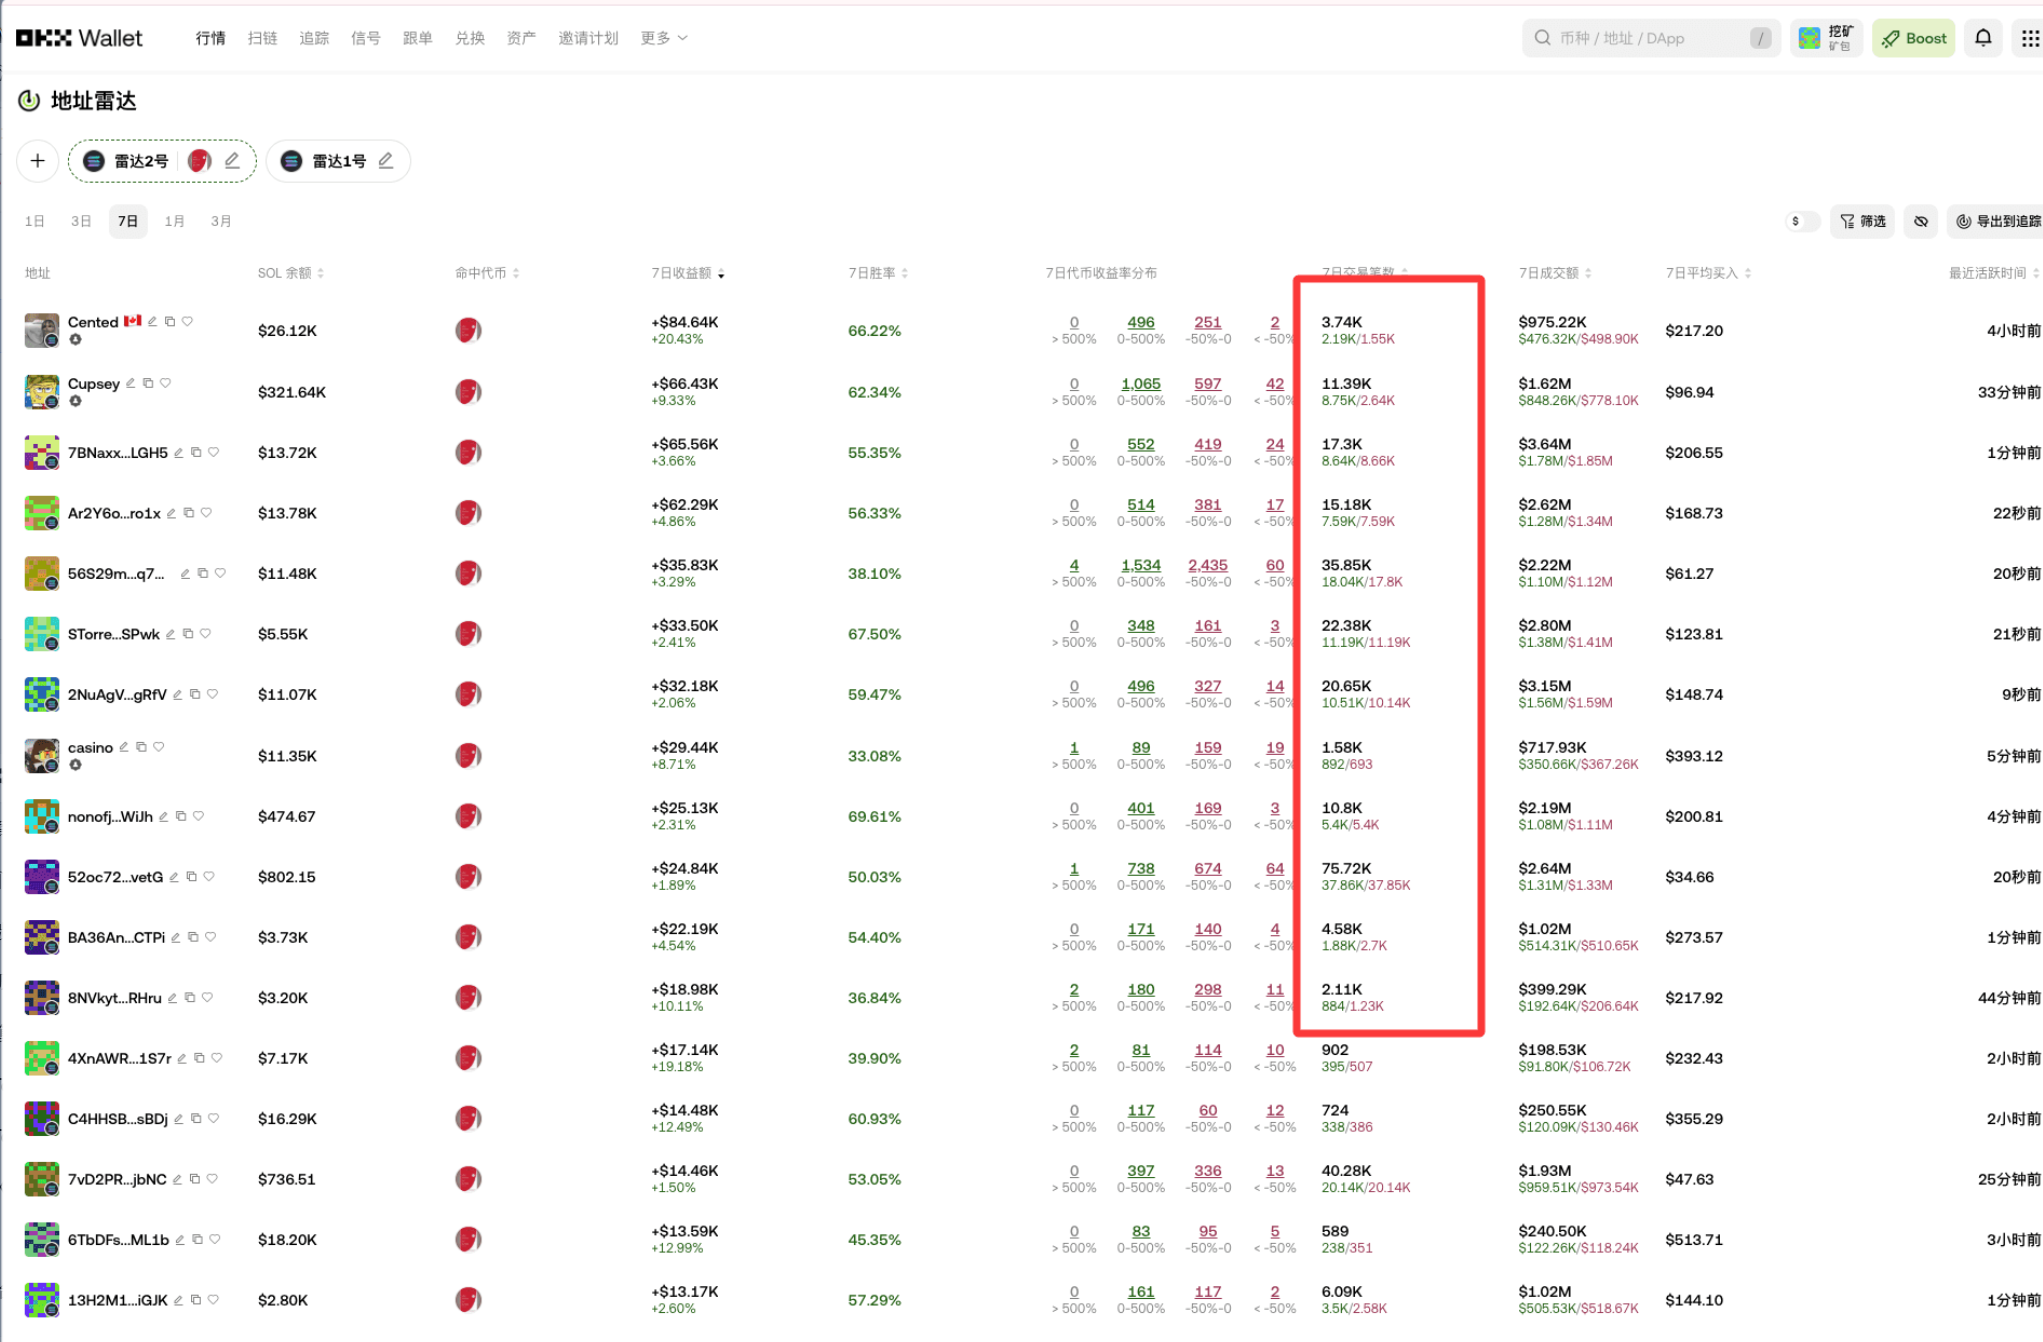Open the apps grid menu icon
The width and height of the screenshot is (2043, 1342).
pos(2029,38)
